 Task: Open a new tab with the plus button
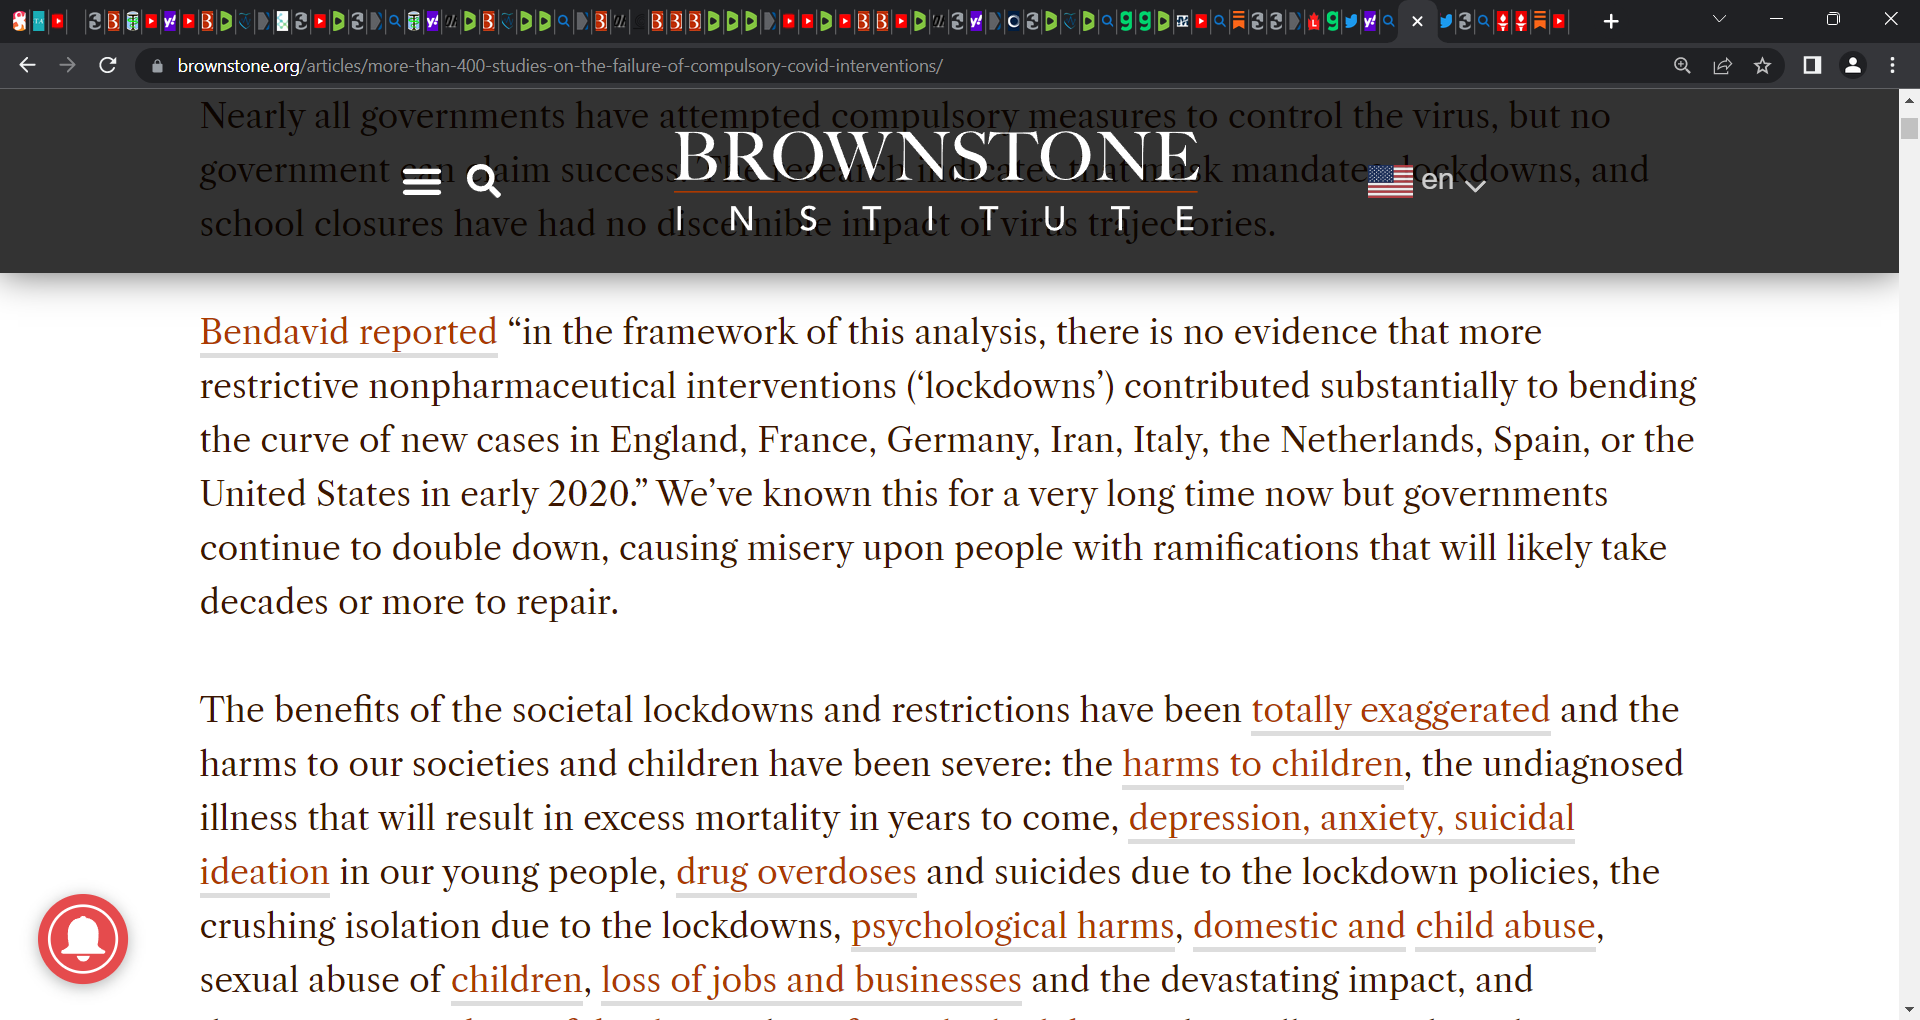[1611, 21]
